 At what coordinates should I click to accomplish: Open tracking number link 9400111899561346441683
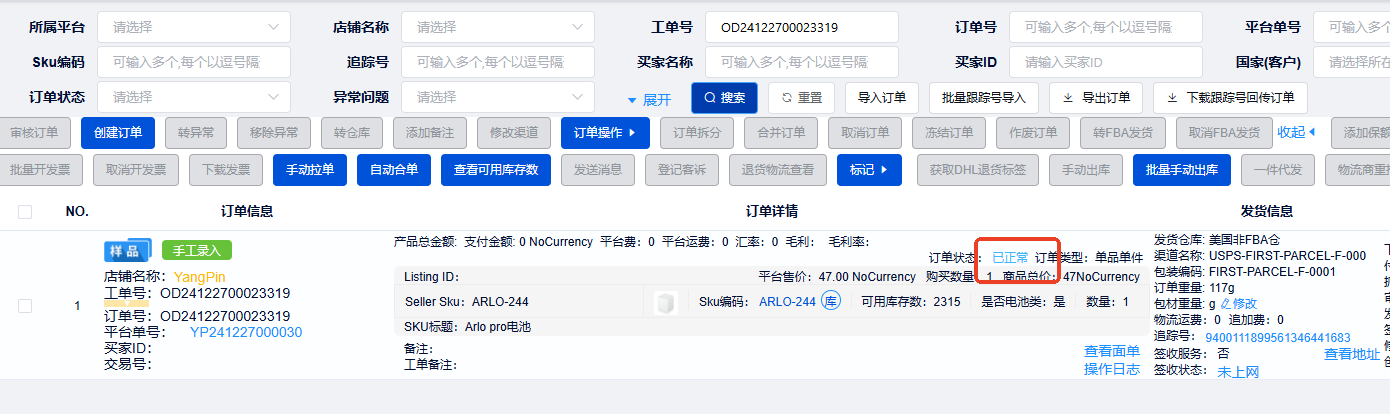[1278, 338]
